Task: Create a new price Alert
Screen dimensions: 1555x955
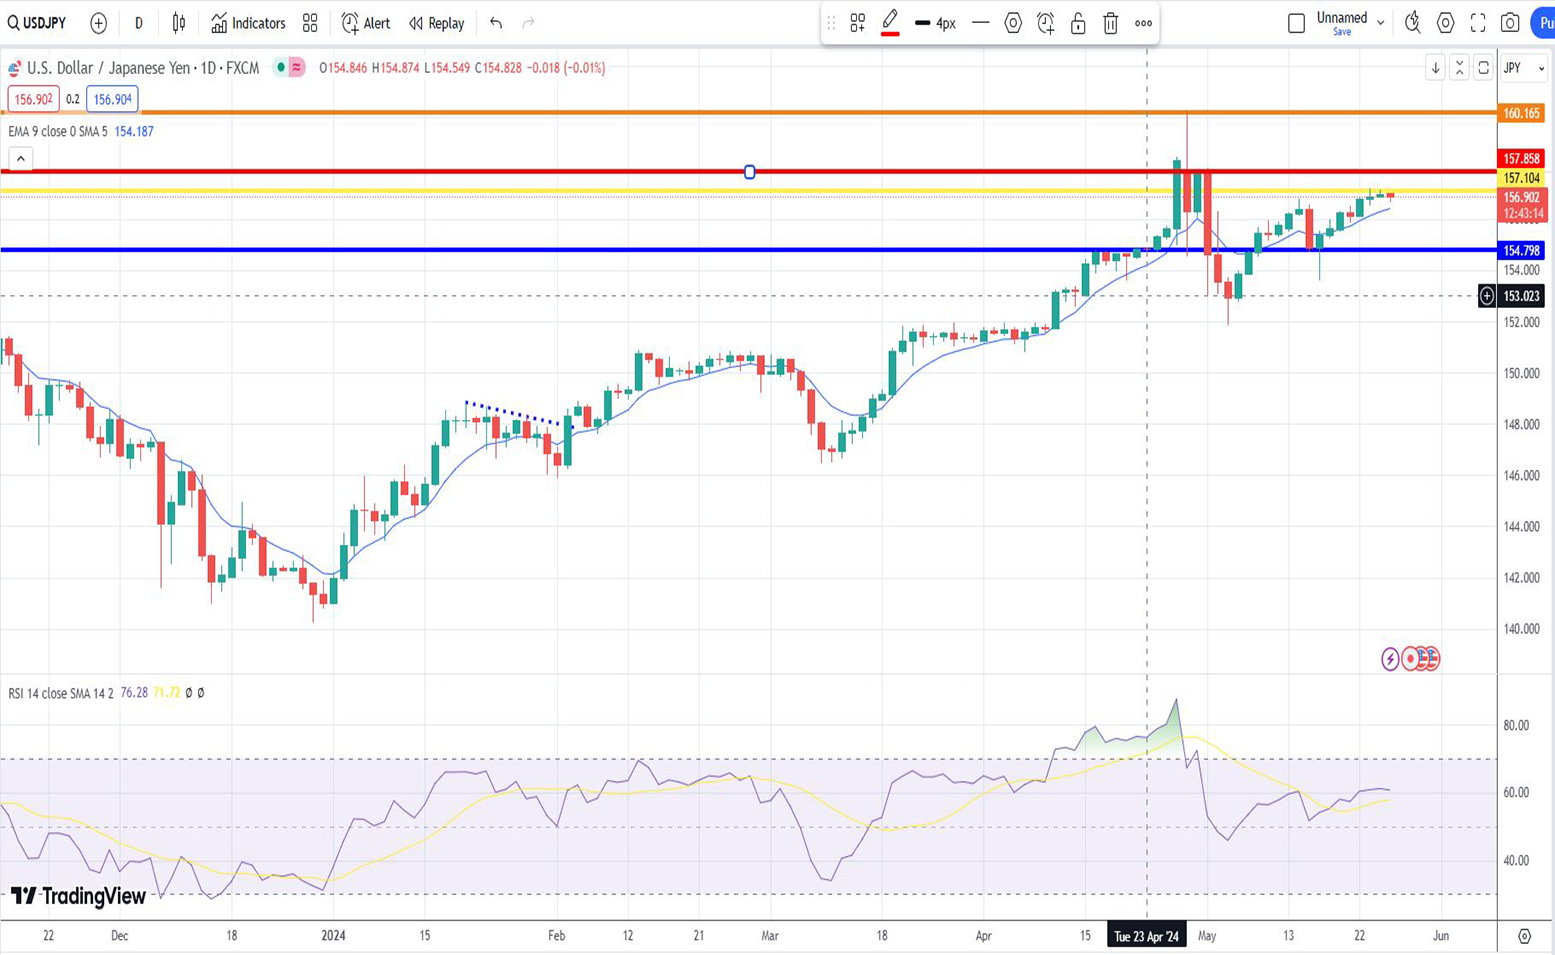Action: 366,23
